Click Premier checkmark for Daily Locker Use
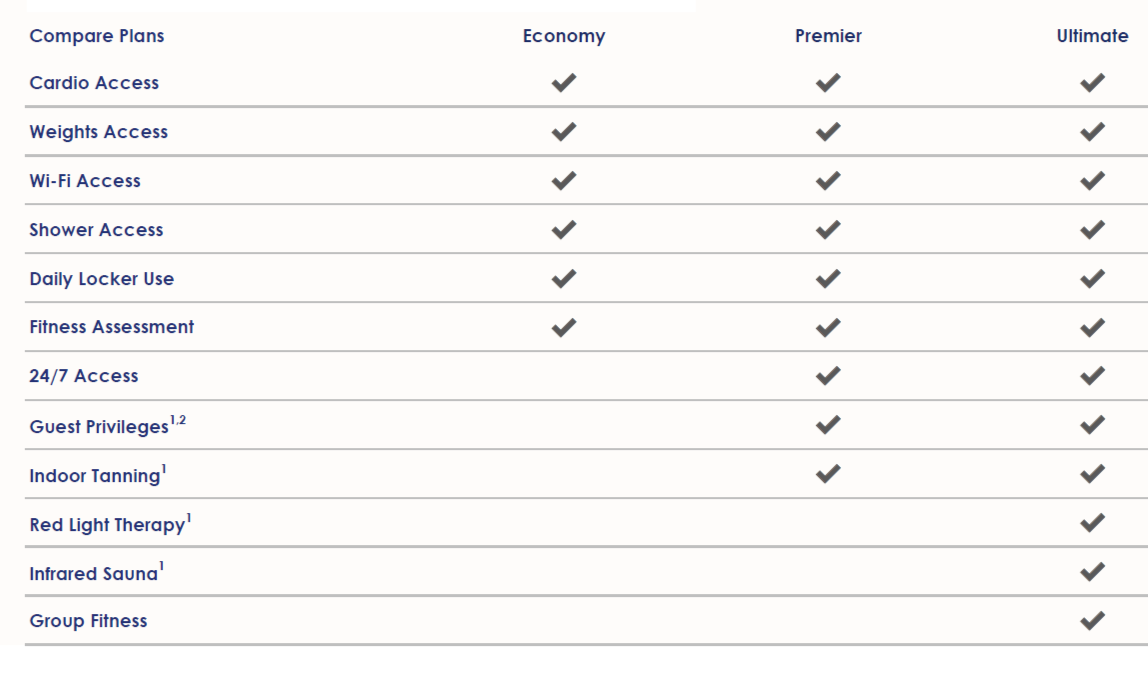This screenshot has height=686, width=1148. tap(828, 279)
